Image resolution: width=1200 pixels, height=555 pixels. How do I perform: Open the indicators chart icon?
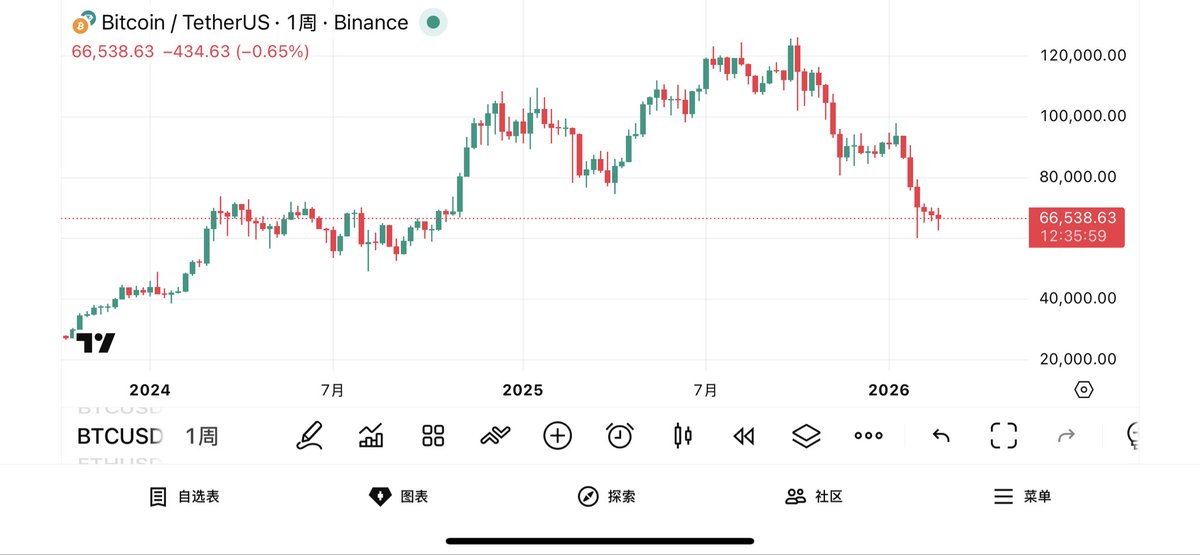[371, 435]
